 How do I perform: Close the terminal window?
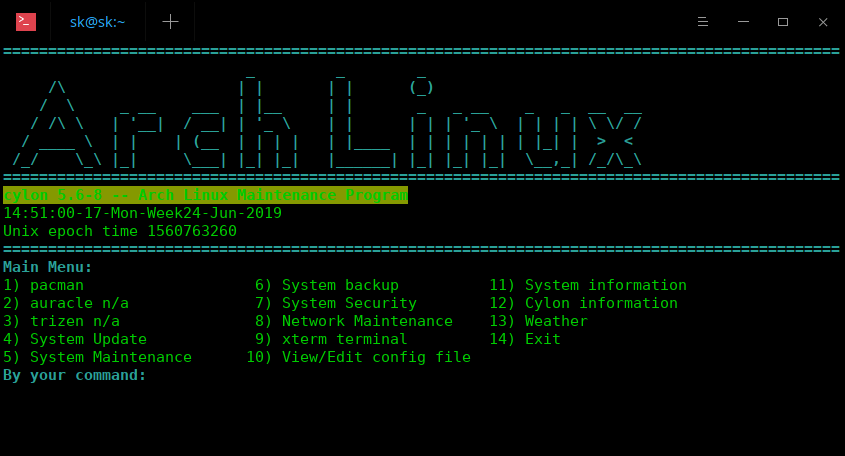coord(823,22)
